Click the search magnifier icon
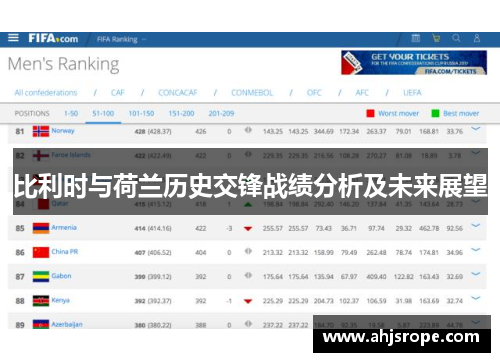This screenshot has width=500, height=362. [456, 38]
